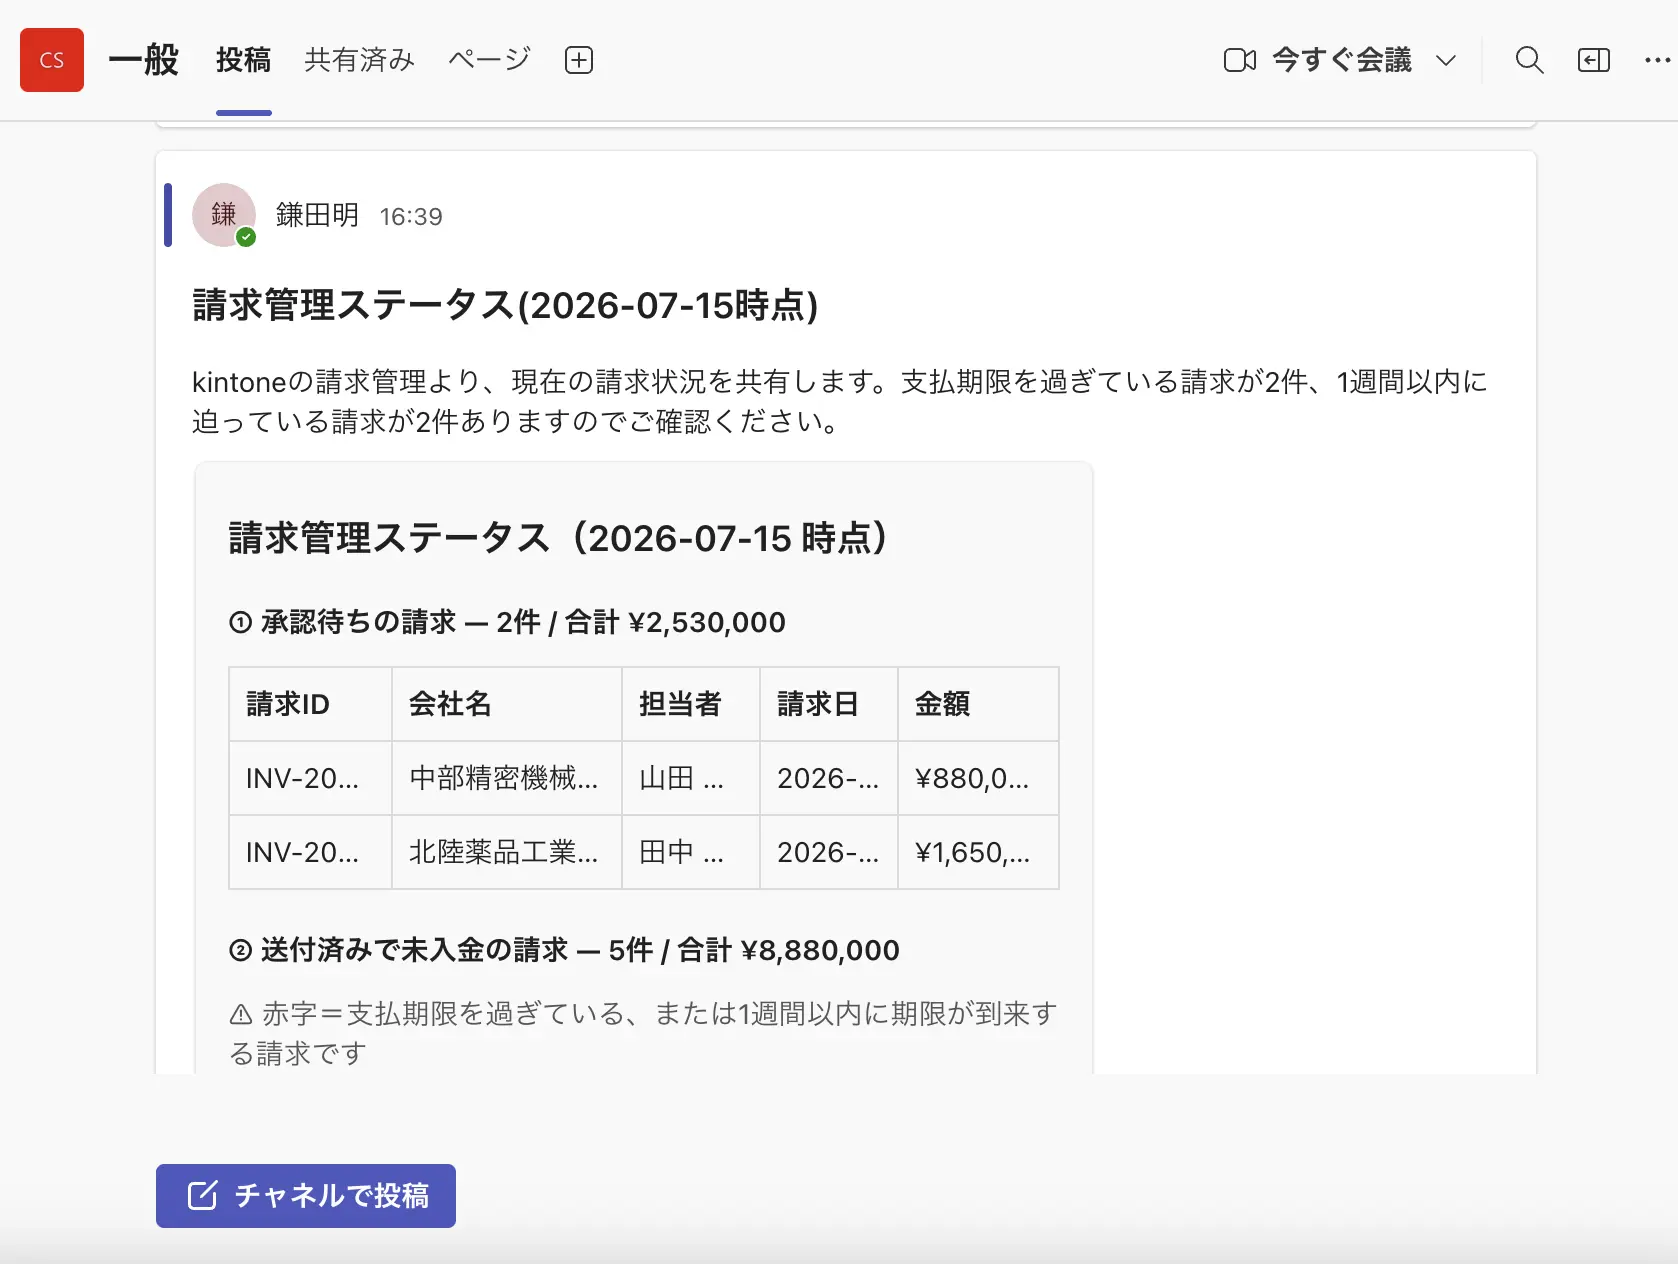Click the 一般 channel title
This screenshot has height=1264, width=1678.
pyautogui.click(x=143, y=60)
